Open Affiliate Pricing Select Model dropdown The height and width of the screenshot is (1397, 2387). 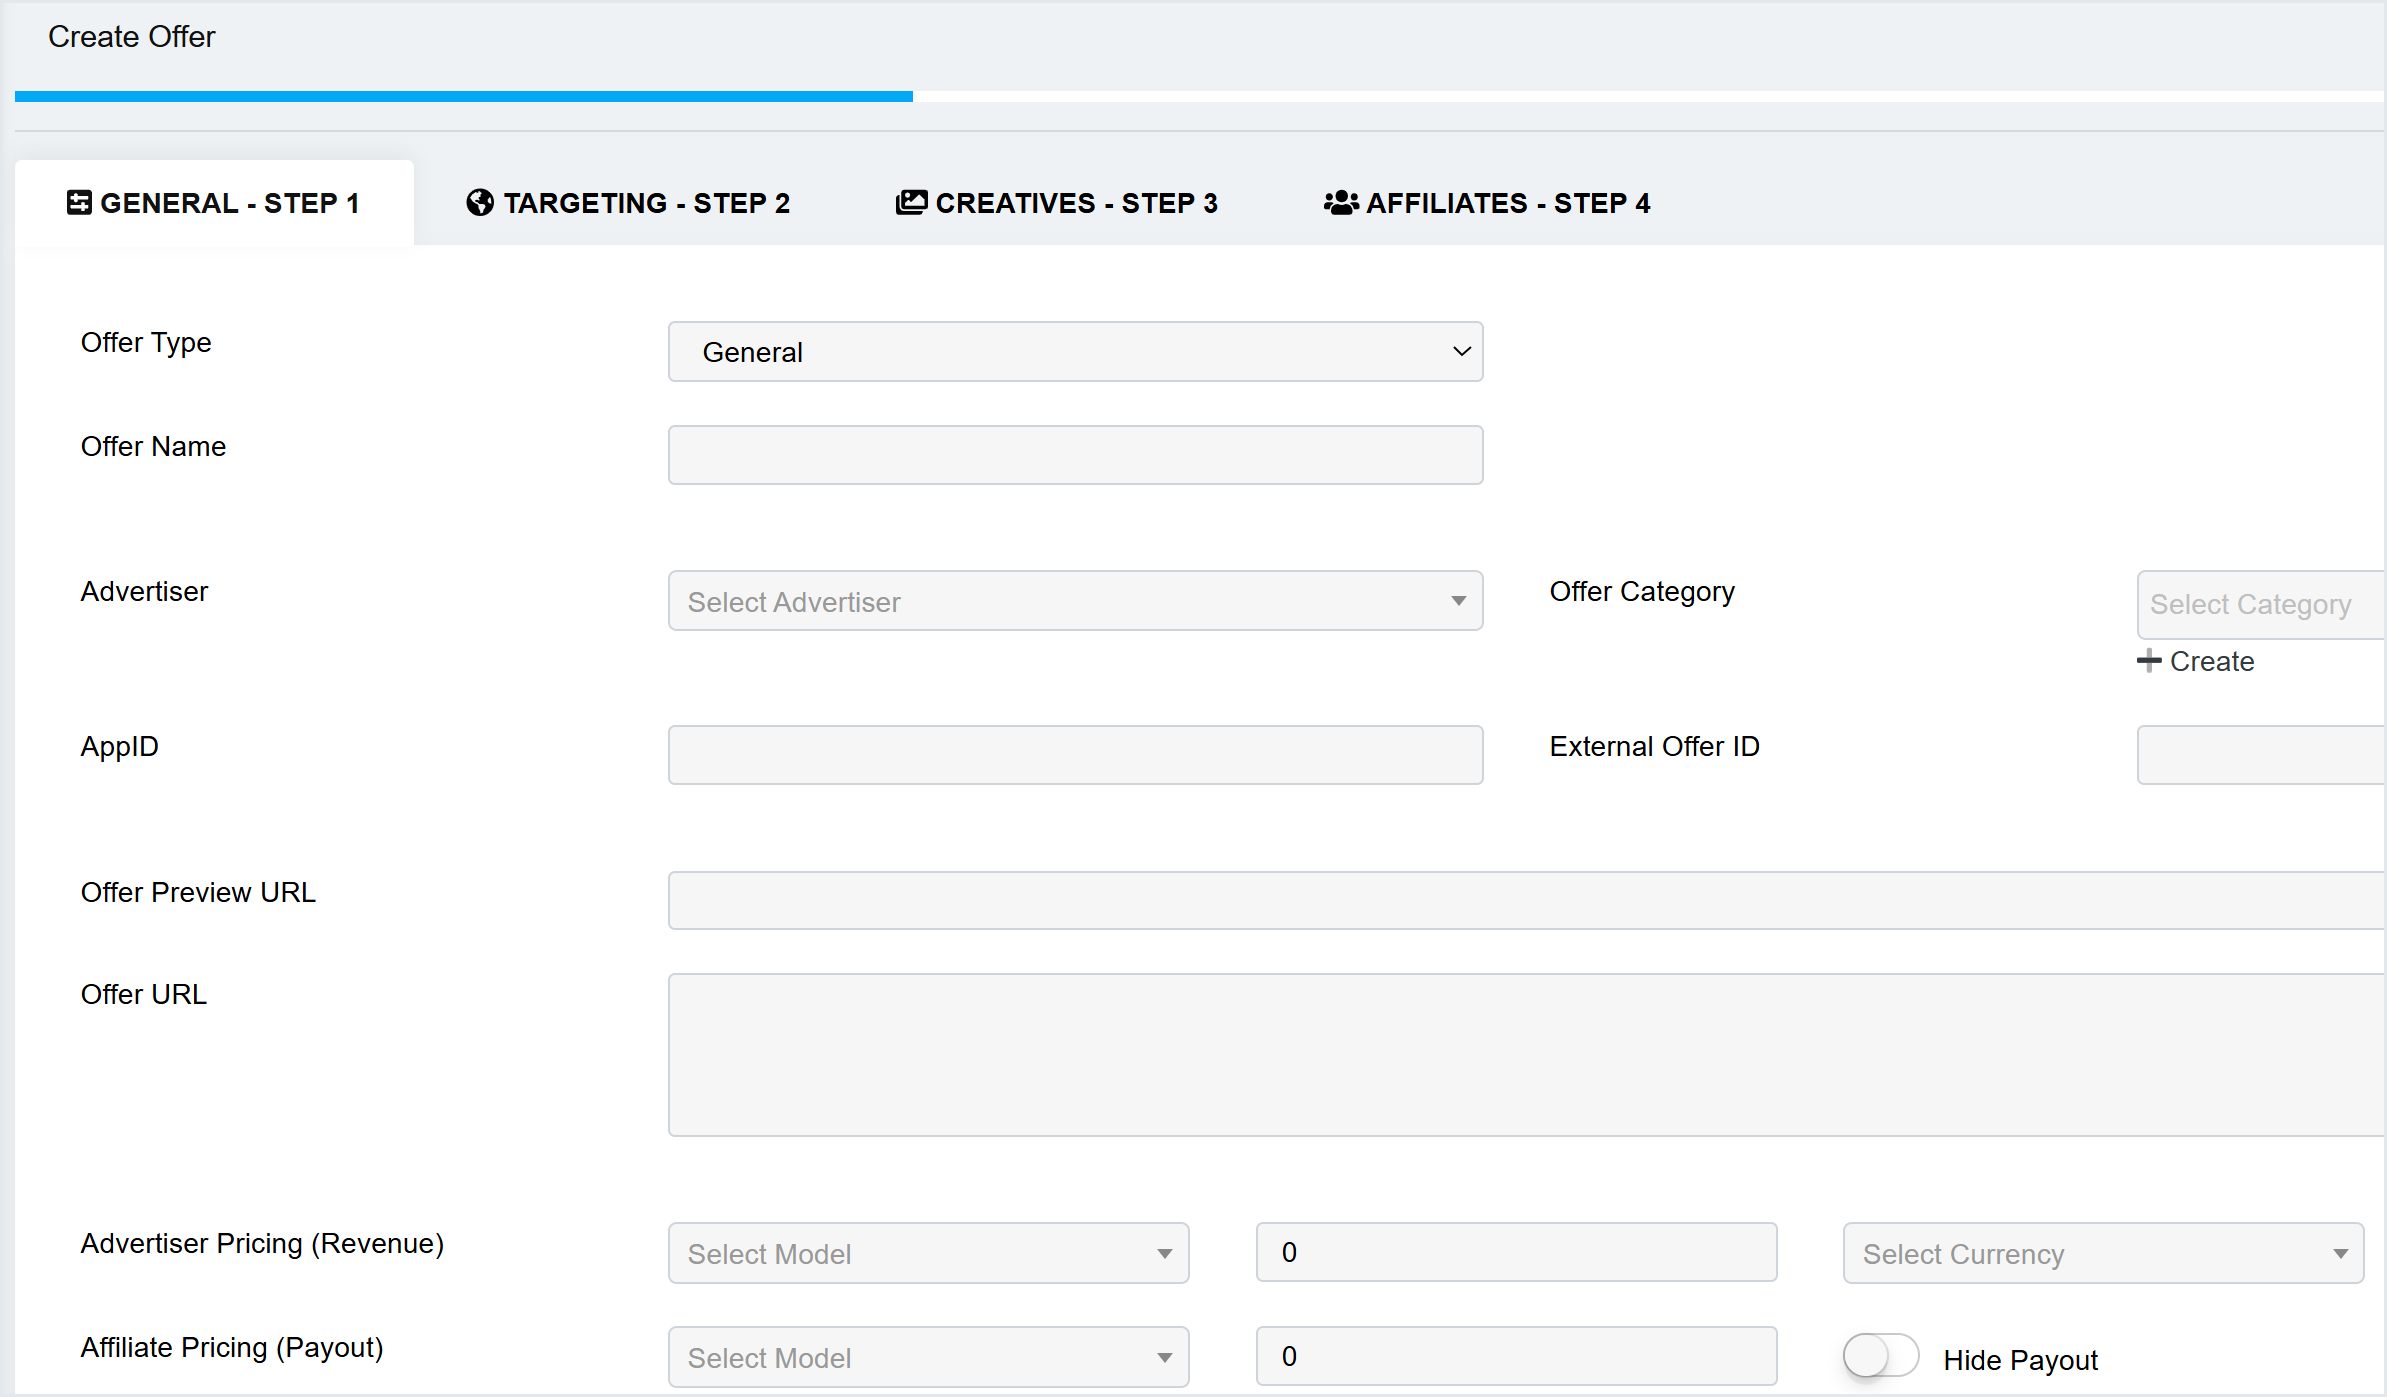click(x=928, y=1358)
